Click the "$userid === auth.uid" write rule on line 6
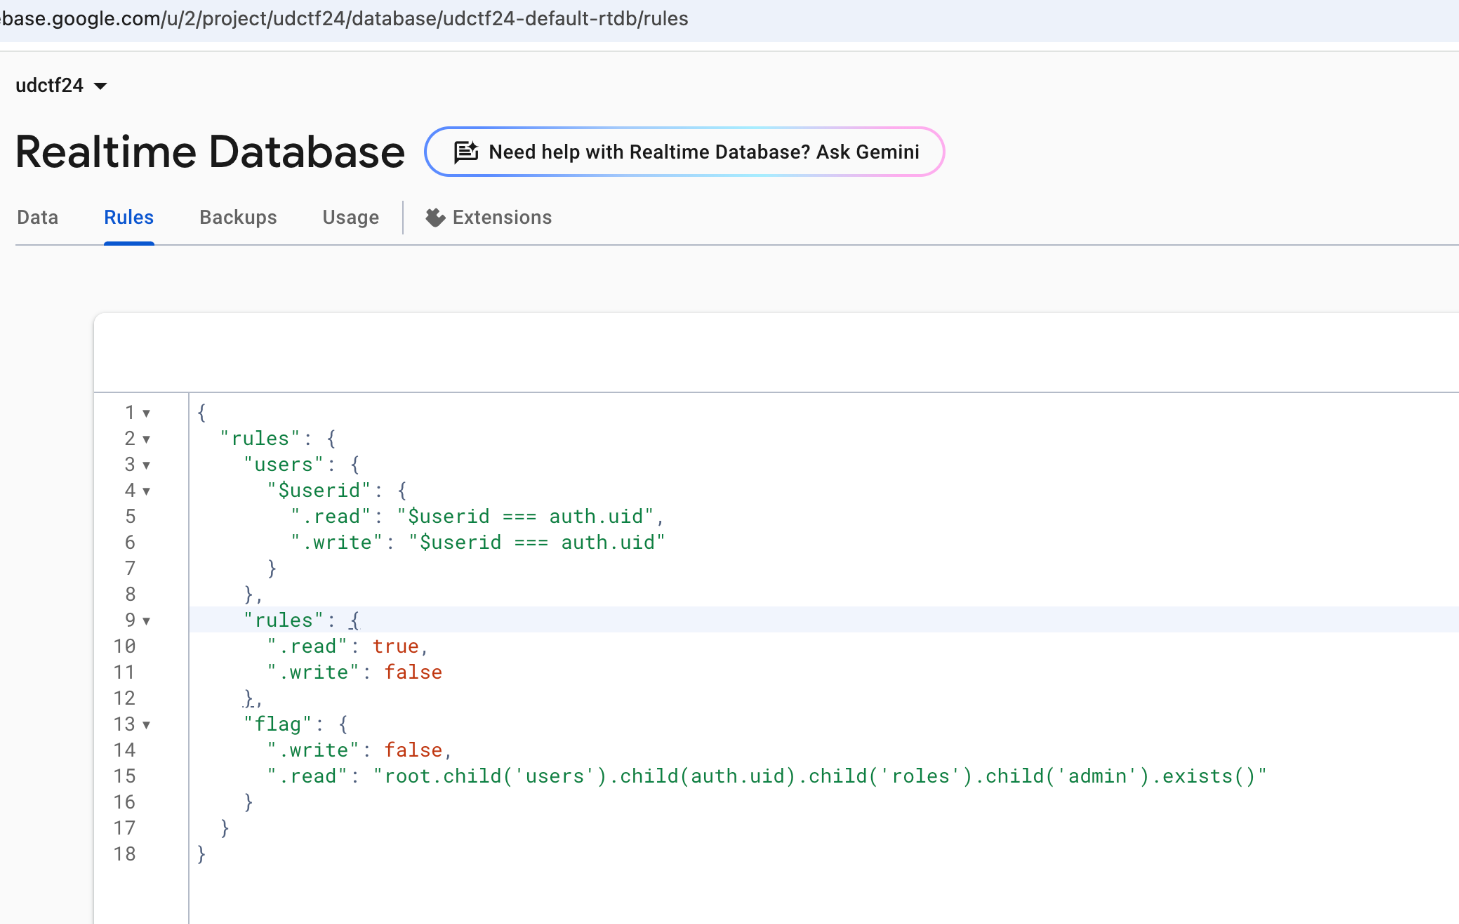1459x924 pixels. [537, 542]
